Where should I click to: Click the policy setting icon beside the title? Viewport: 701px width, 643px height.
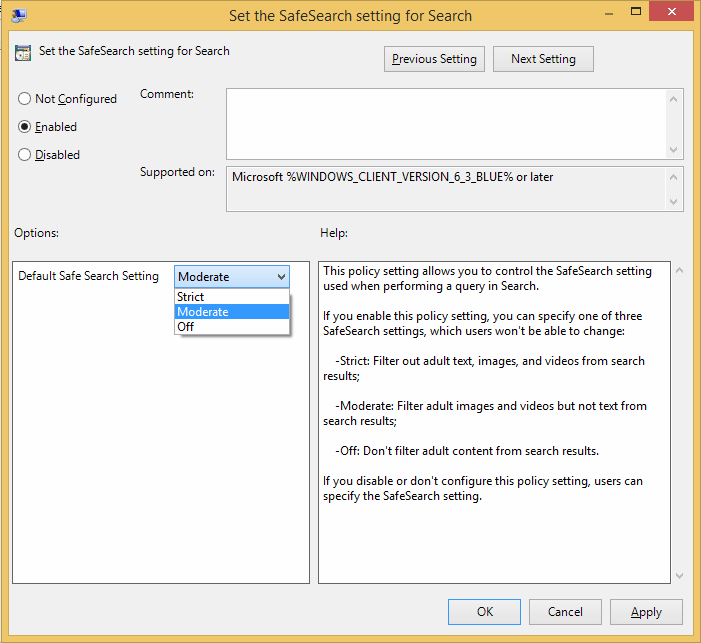click(x=23, y=53)
